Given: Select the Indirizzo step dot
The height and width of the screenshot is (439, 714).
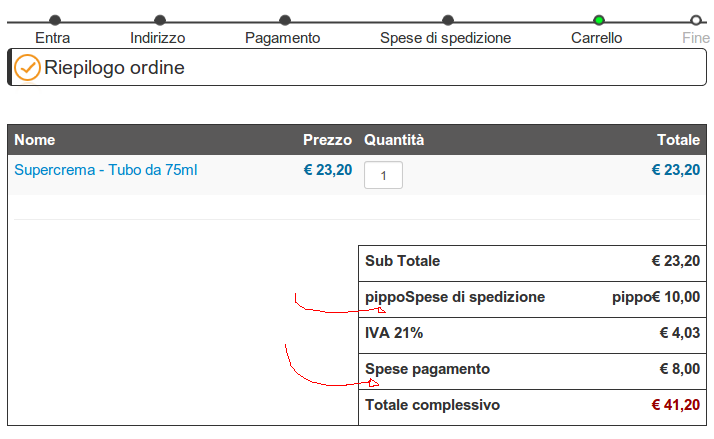Looking at the screenshot, I should click(x=160, y=20).
